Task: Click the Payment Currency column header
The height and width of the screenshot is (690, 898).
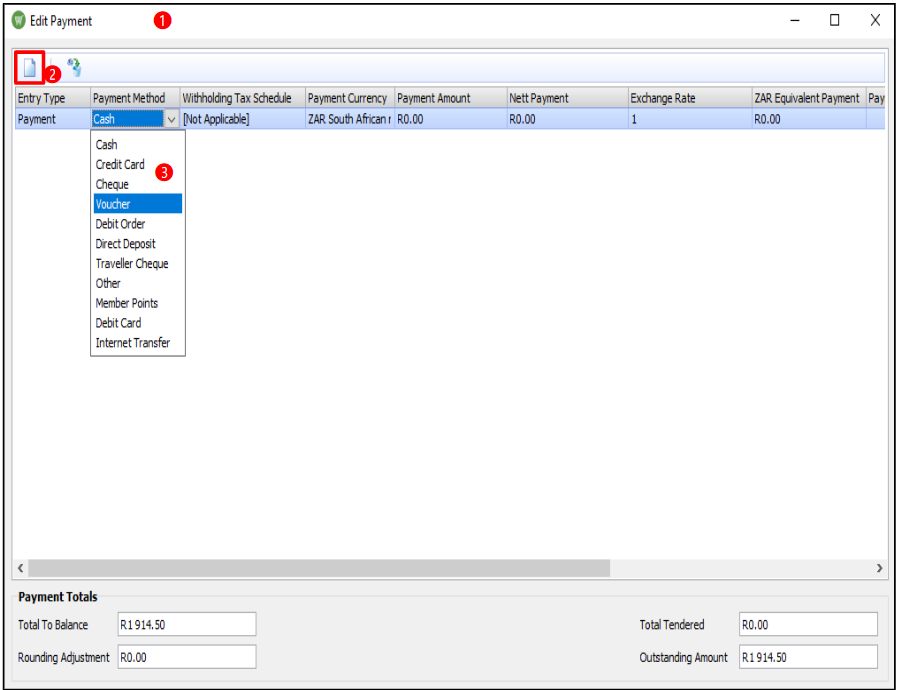Action: coord(350,98)
